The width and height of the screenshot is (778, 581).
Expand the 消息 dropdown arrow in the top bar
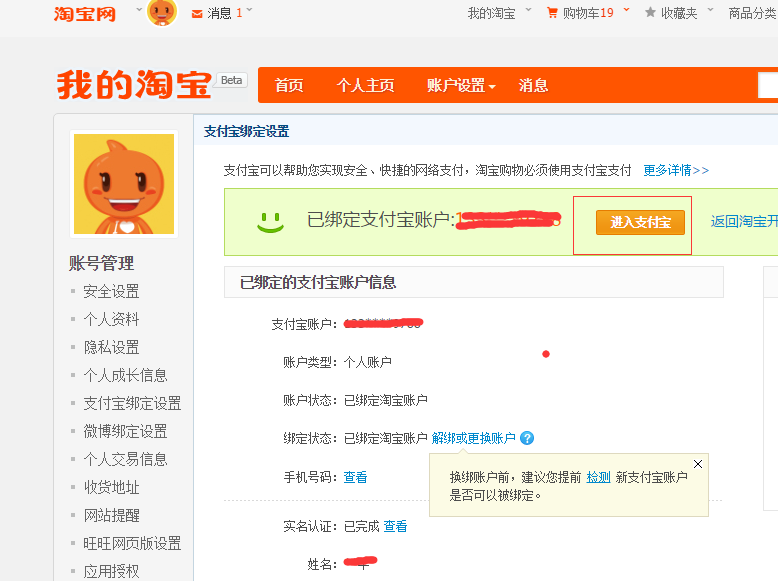click(249, 10)
